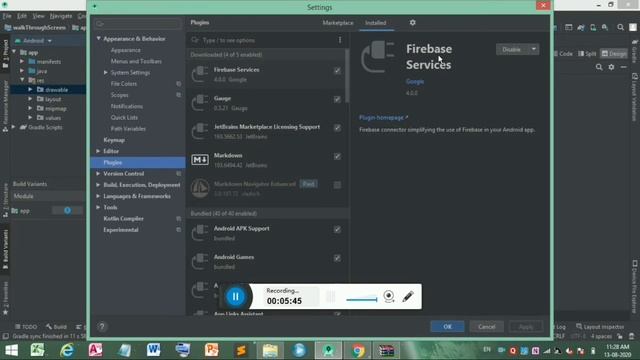The height and width of the screenshot is (360, 640).
Task: Open Google Chrome from taskbar
Action: pyautogui.click(x=358, y=351)
